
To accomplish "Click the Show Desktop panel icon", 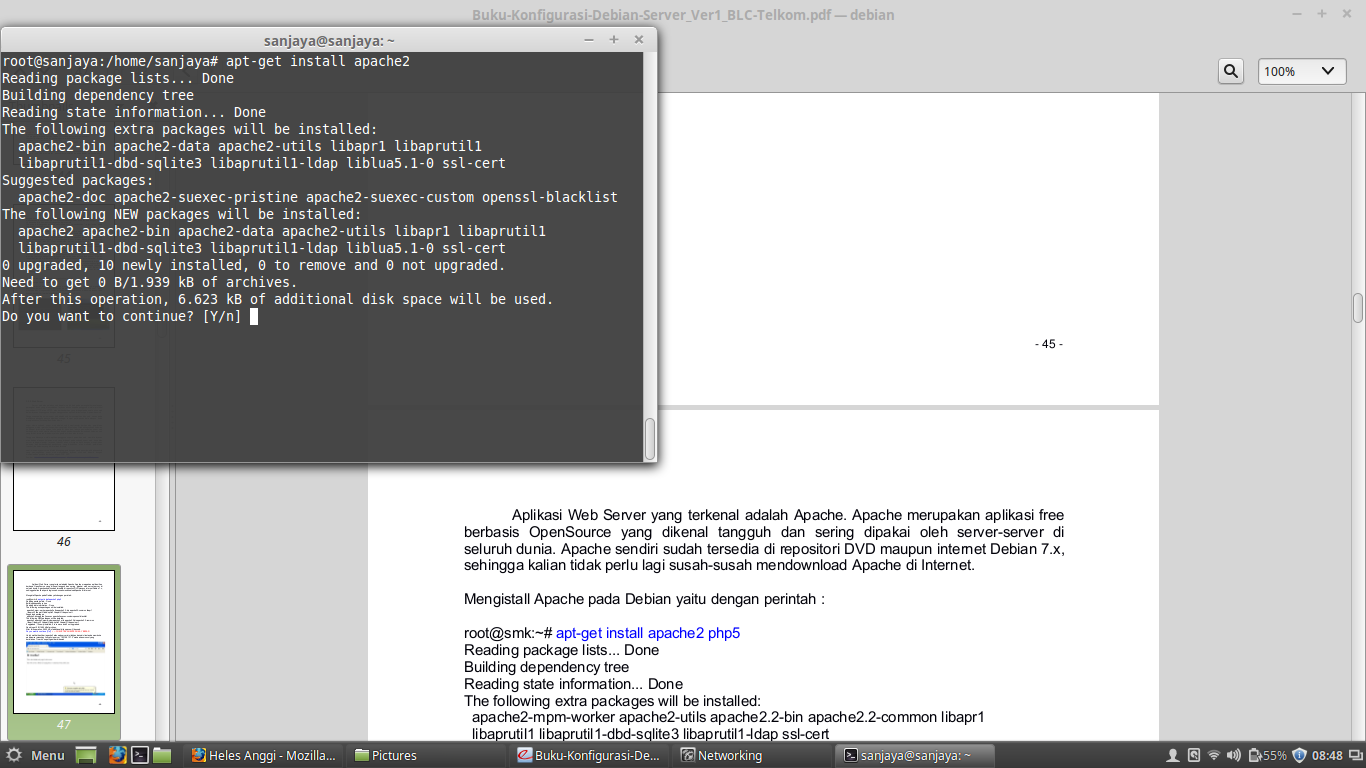I will coord(86,755).
